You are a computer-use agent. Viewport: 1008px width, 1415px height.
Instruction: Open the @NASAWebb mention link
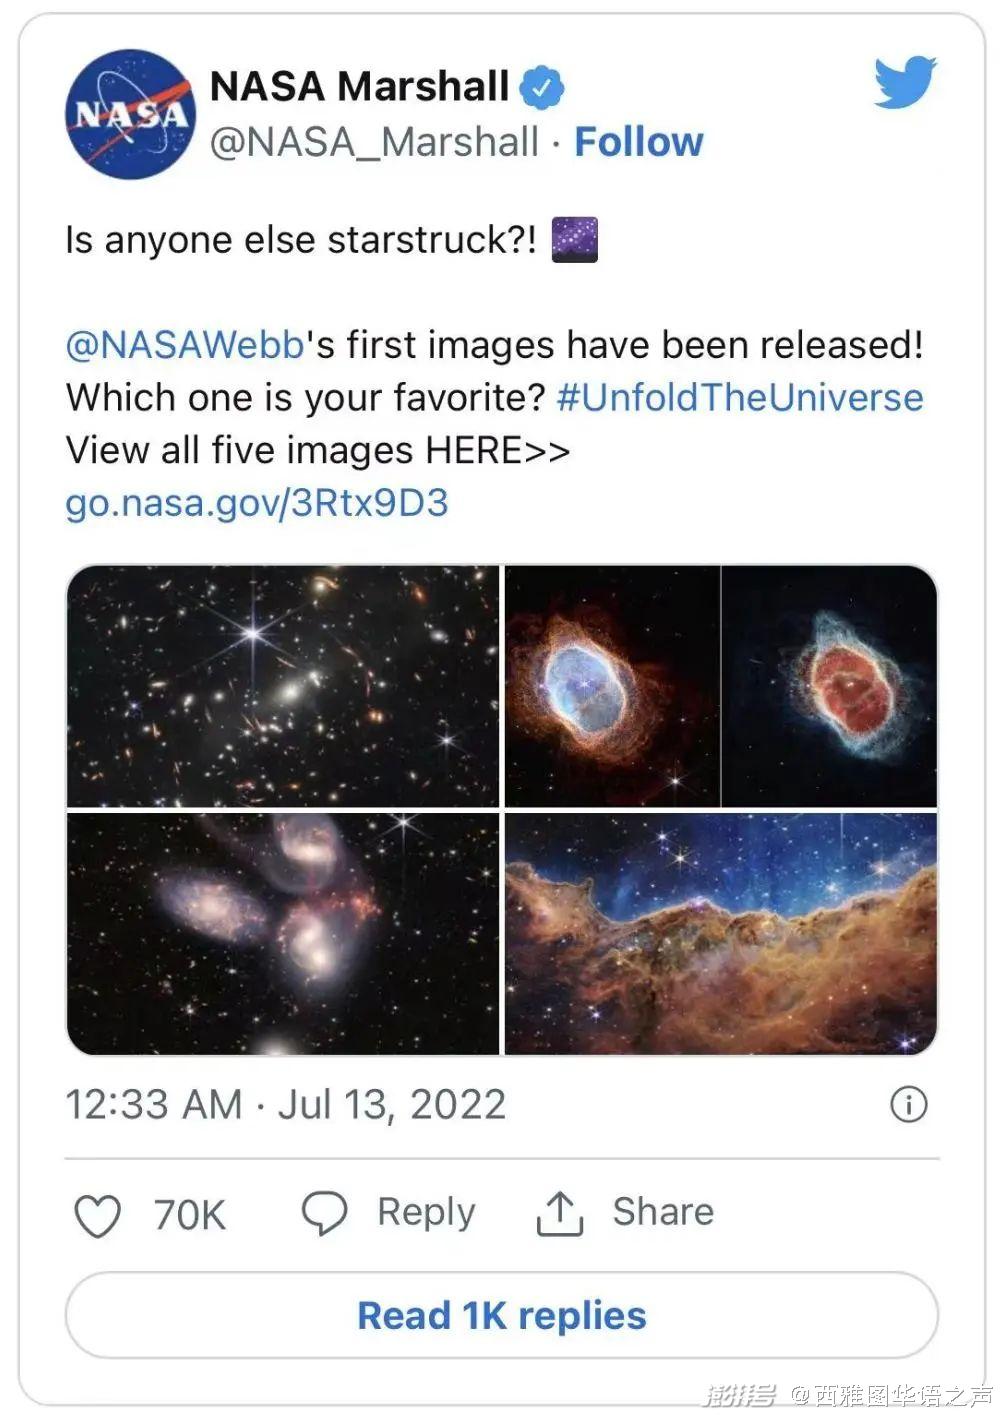tap(184, 345)
